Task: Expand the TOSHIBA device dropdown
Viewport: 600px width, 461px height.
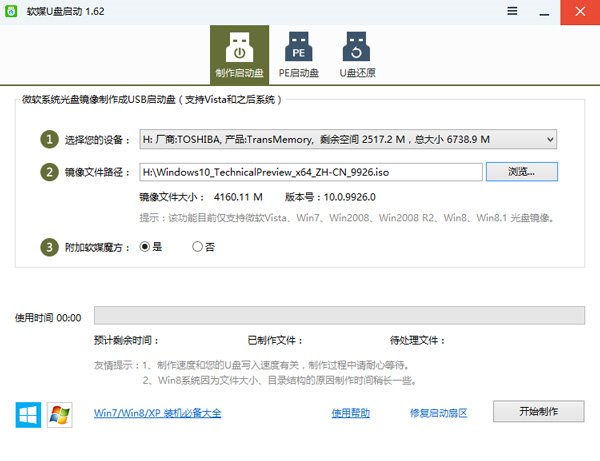Action: (347, 139)
